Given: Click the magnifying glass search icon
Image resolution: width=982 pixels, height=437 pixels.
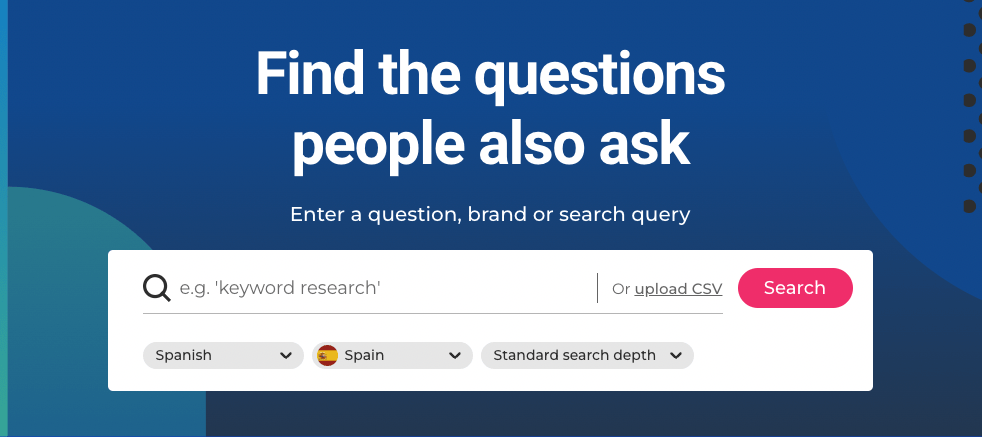Looking at the screenshot, I should coord(157,288).
